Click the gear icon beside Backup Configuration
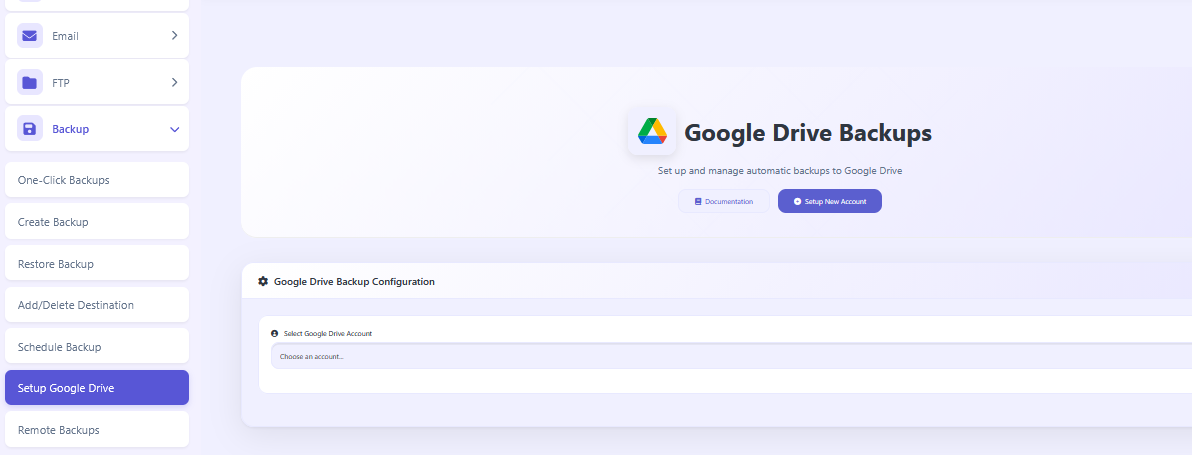1192x455 pixels. click(263, 282)
